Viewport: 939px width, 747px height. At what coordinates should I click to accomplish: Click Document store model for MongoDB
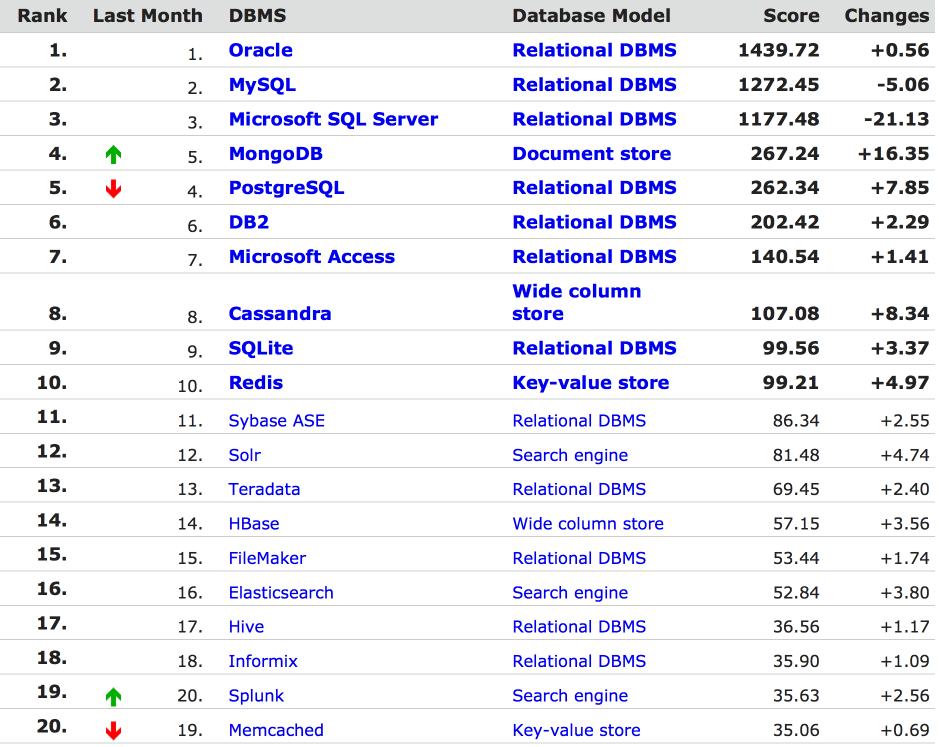591,154
